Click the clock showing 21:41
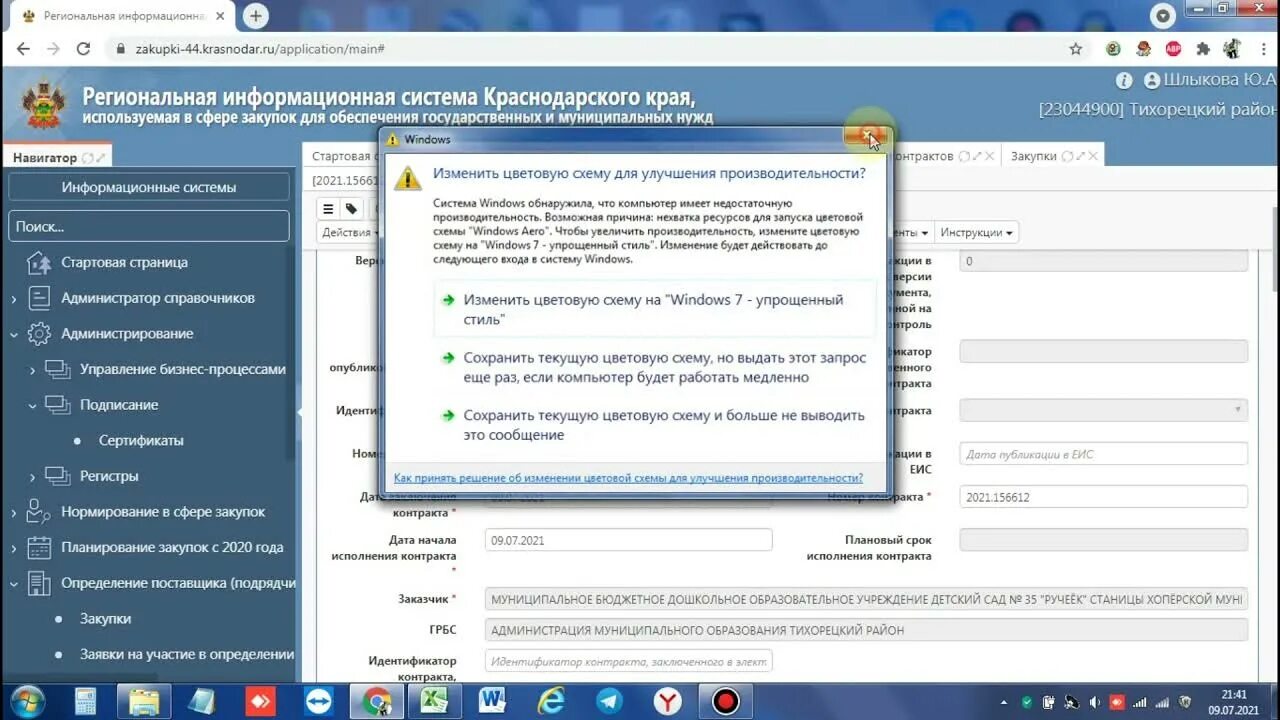 pos(1234,695)
